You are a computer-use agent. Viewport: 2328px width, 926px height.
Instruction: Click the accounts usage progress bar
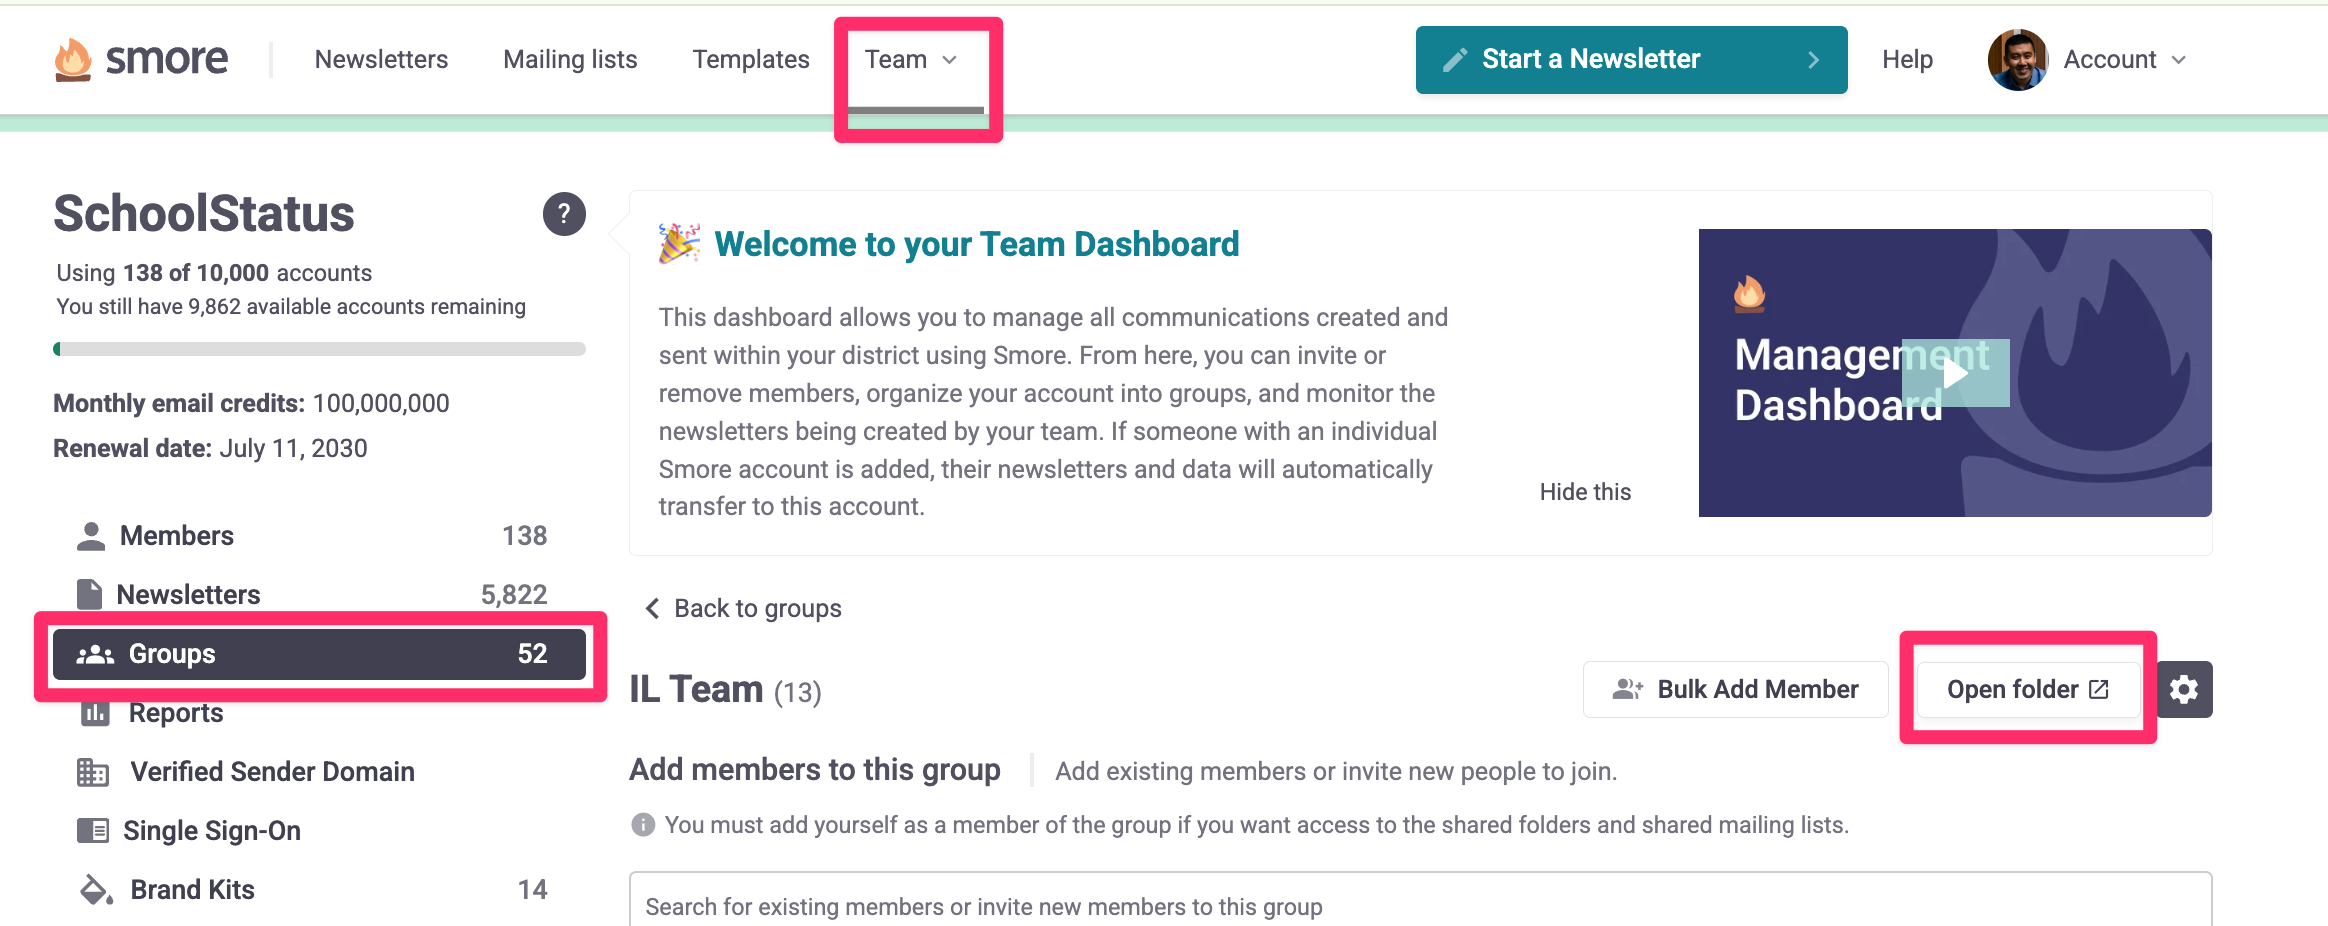(x=319, y=349)
